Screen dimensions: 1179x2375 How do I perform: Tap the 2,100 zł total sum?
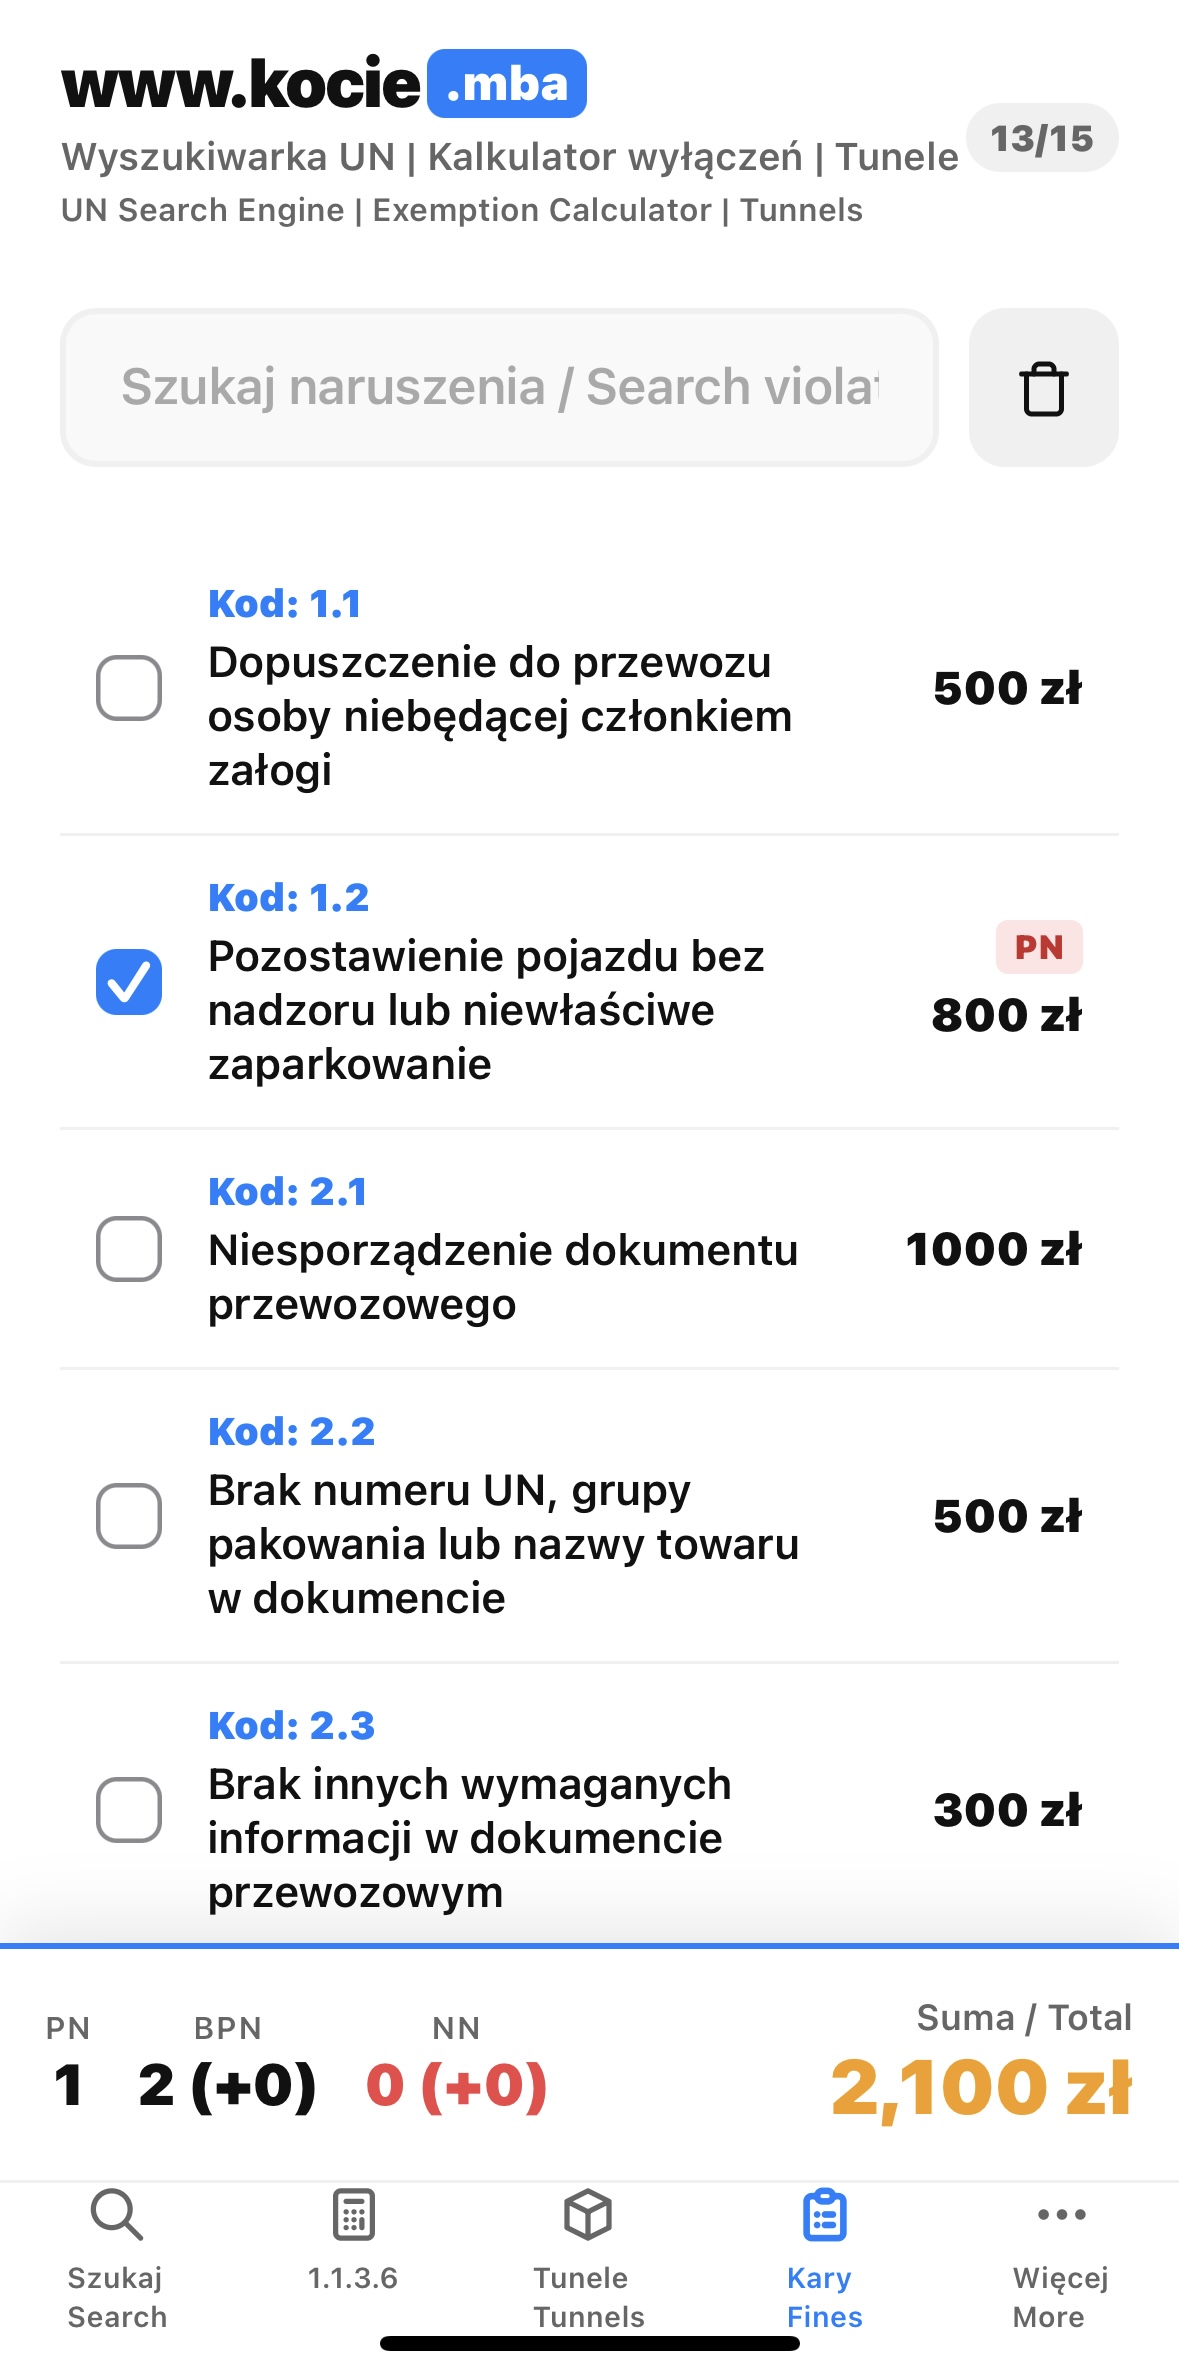point(981,2088)
